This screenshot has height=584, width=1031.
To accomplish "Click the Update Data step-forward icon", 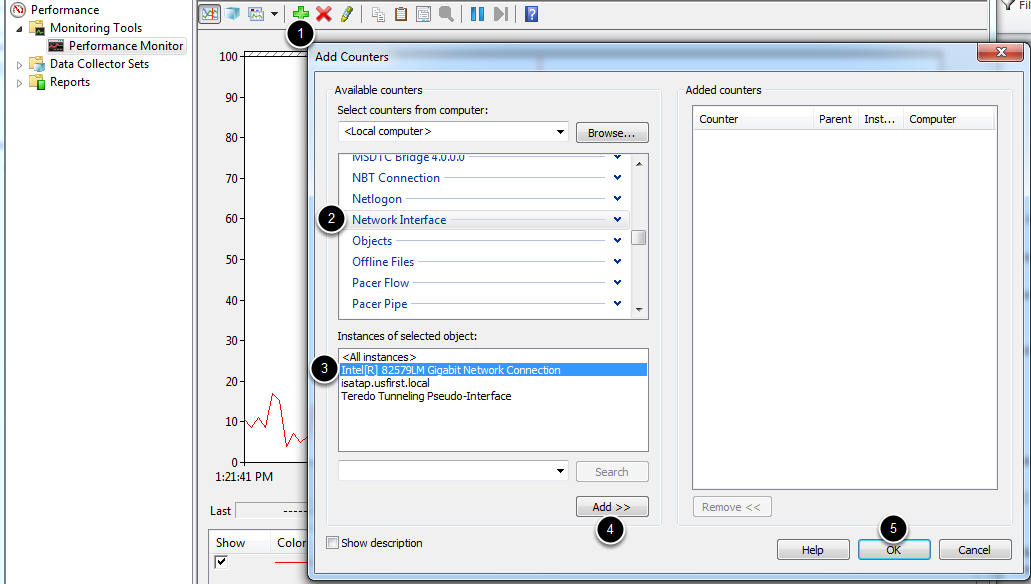I will [x=500, y=13].
